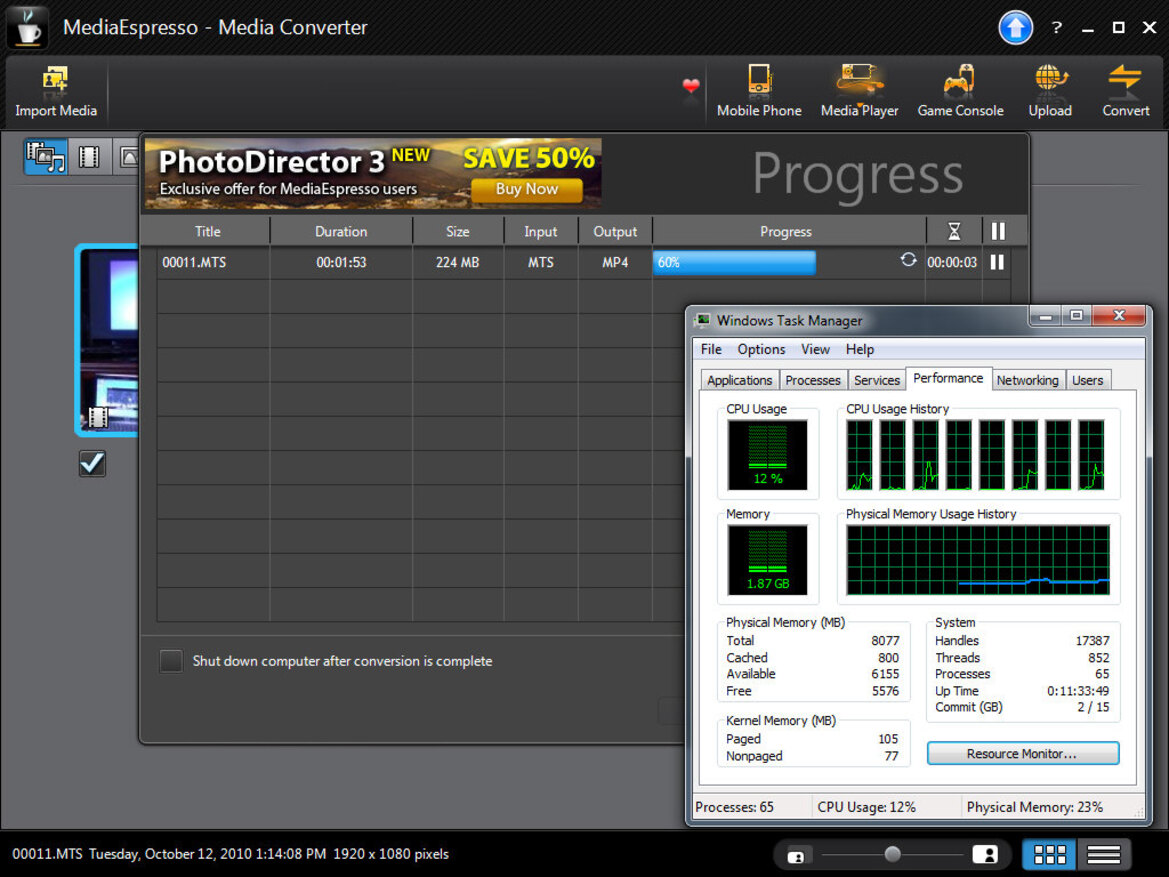Viewport: 1169px width, 877px height.
Task: Select the Mobile Phone device icon
Action: click(759, 78)
